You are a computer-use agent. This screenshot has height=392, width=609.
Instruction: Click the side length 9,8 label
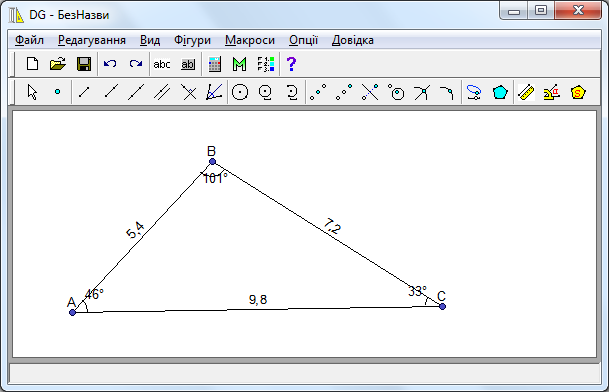pyautogui.click(x=258, y=300)
